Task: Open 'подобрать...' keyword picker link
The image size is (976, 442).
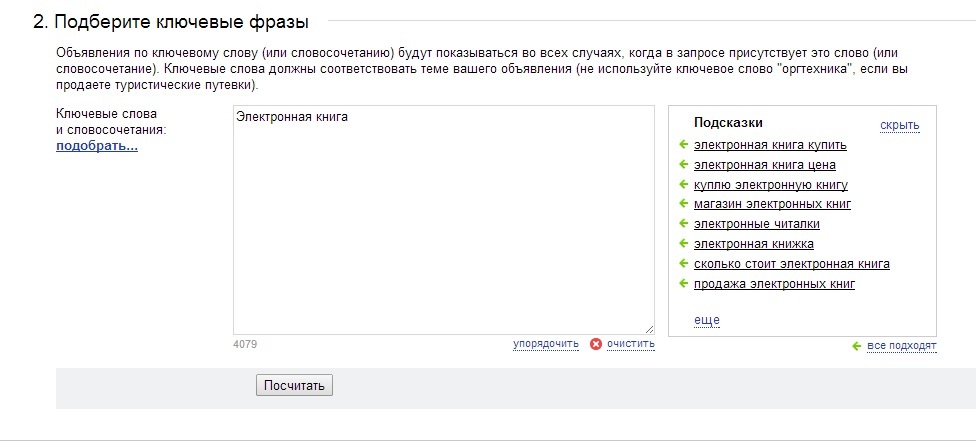Action: 97,146
